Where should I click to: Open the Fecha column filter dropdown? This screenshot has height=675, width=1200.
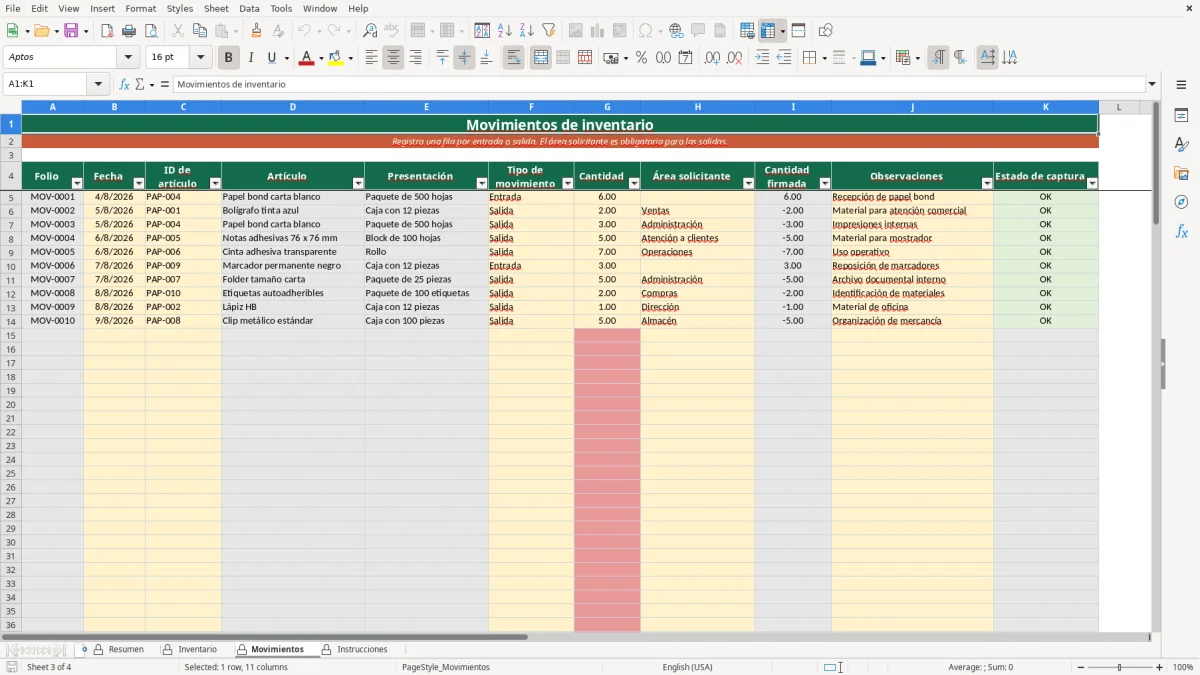pyautogui.click(x=139, y=183)
